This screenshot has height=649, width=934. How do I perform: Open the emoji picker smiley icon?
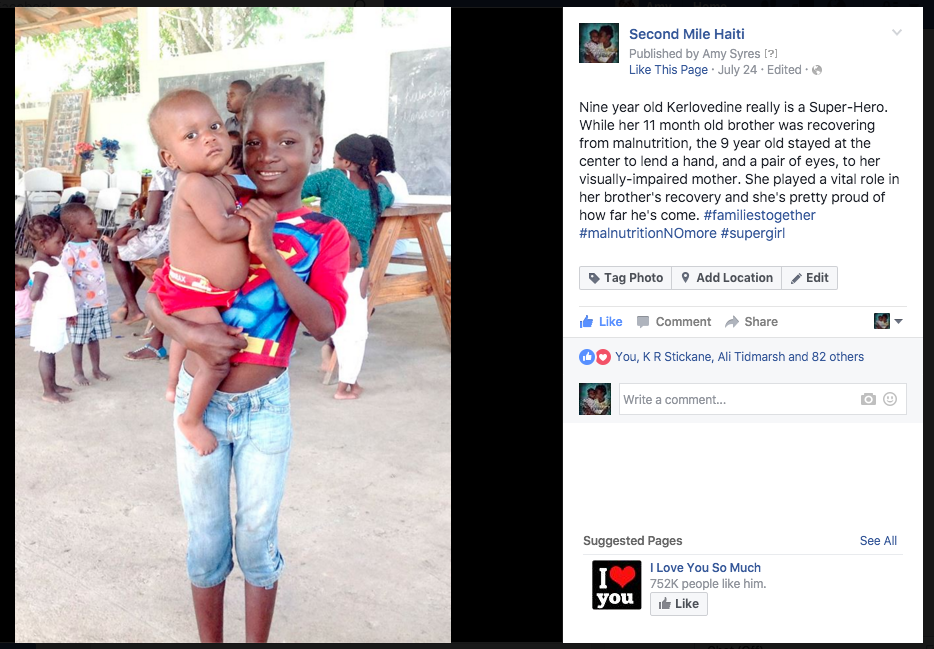click(x=890, y=399)
